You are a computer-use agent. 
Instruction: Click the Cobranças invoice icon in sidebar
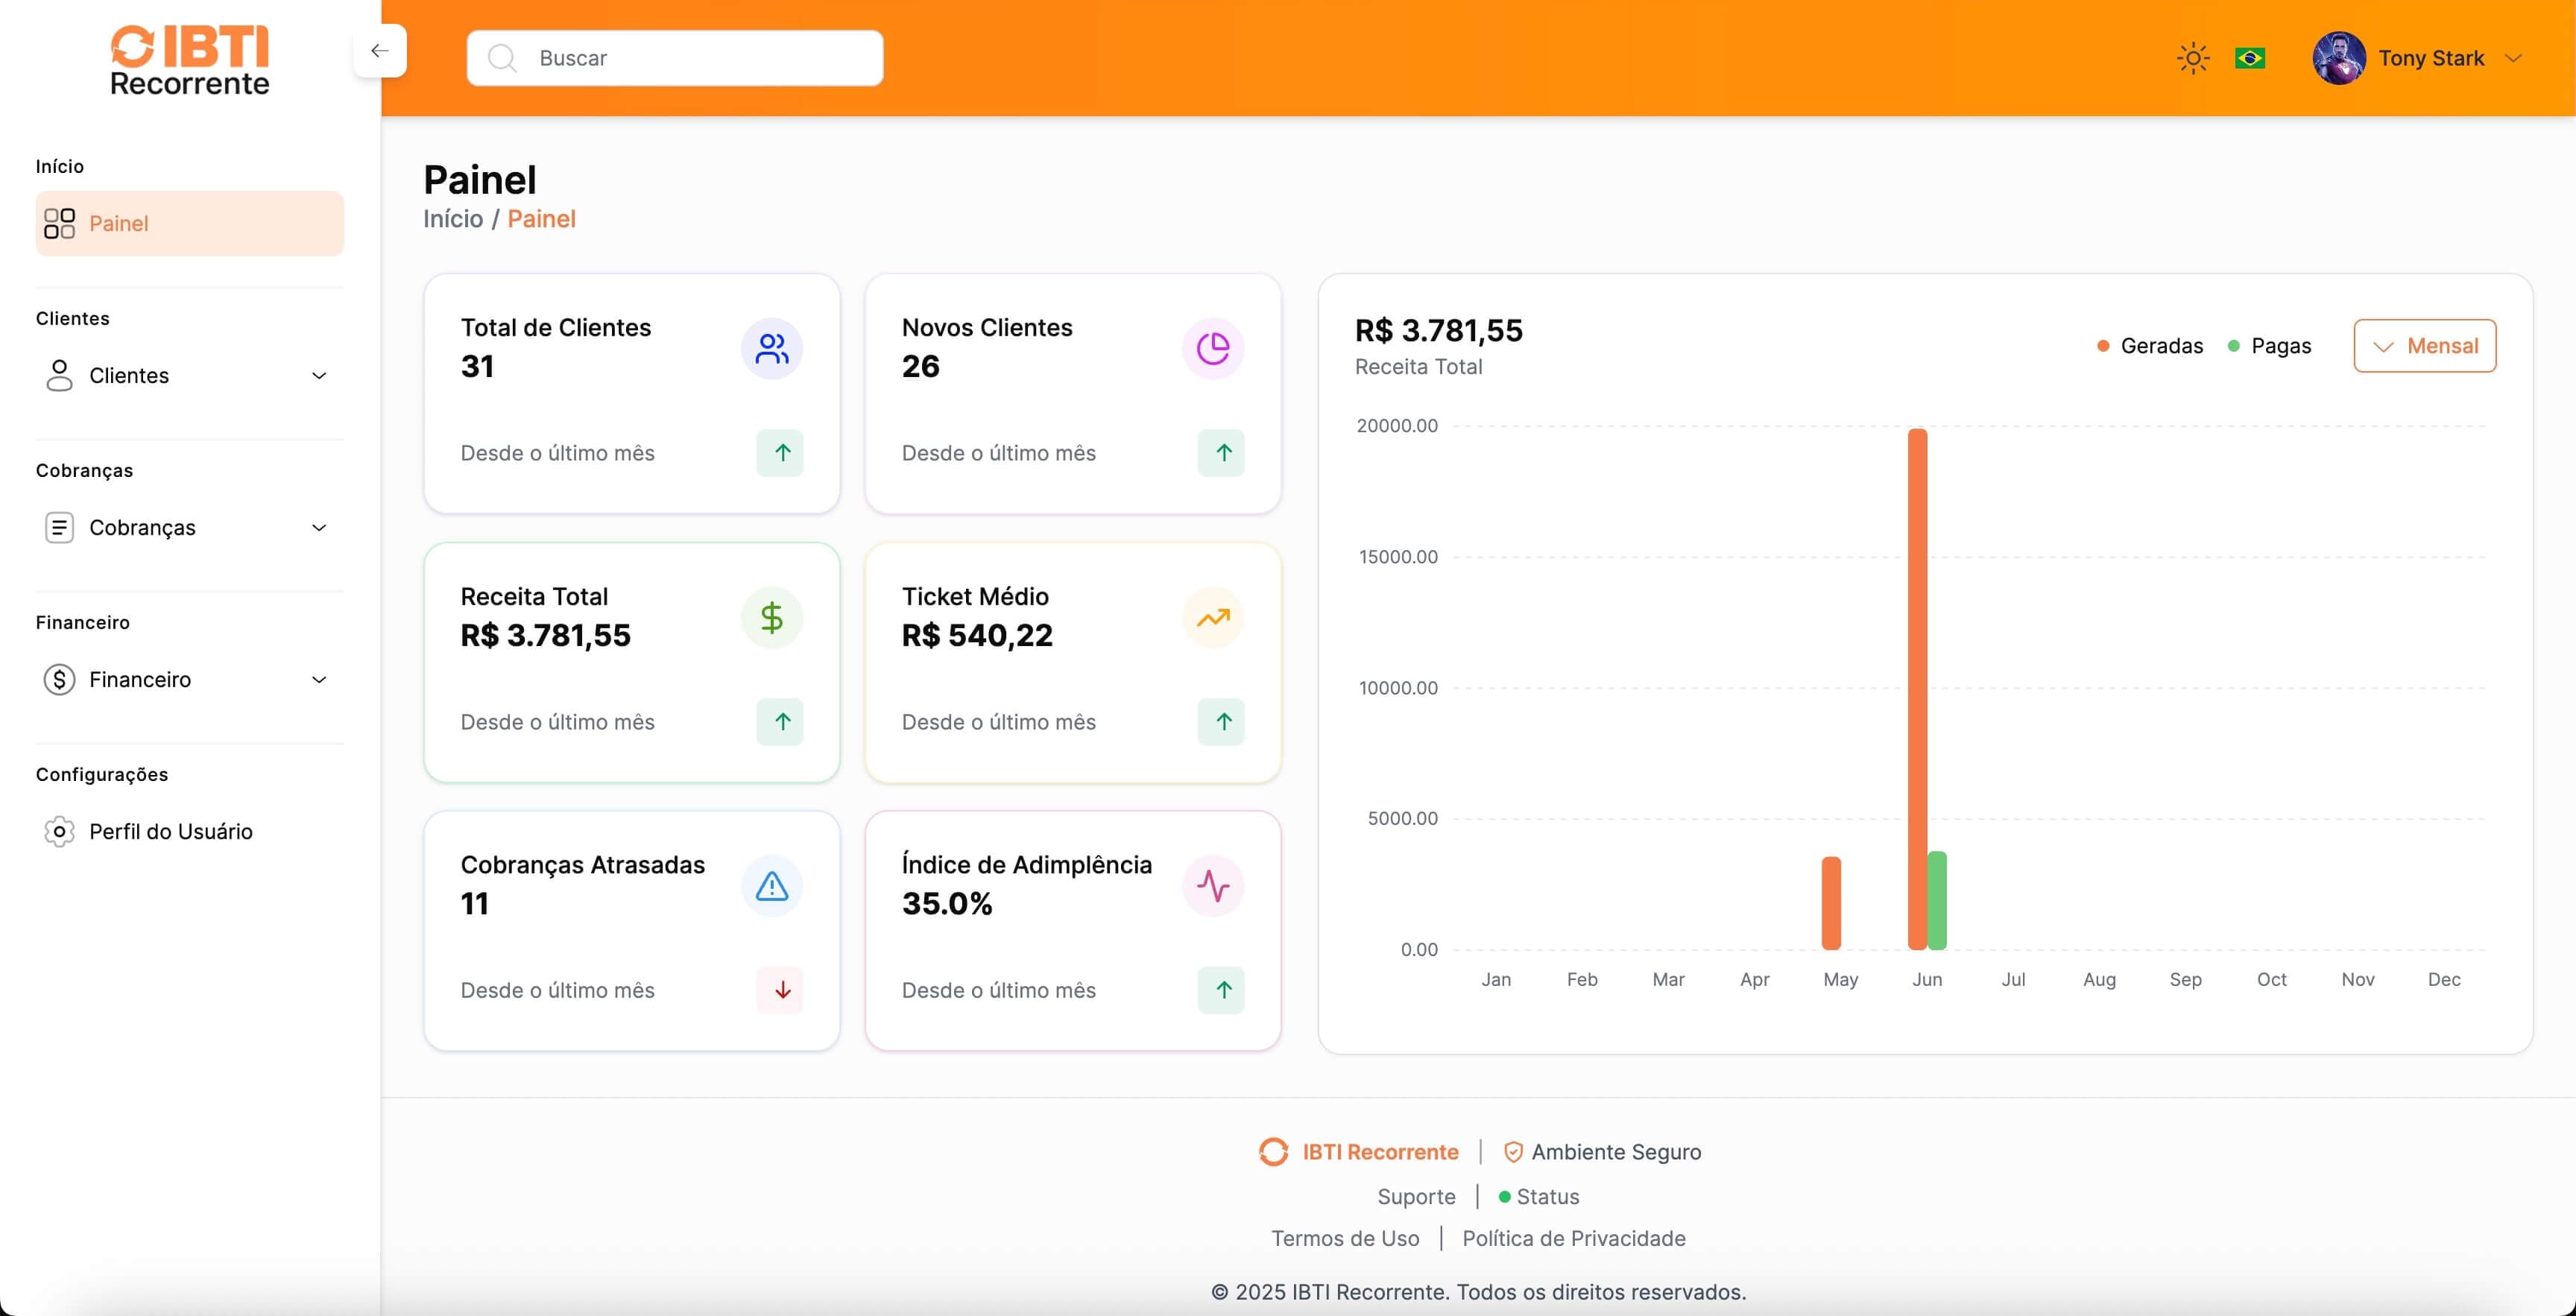(59, 527)
